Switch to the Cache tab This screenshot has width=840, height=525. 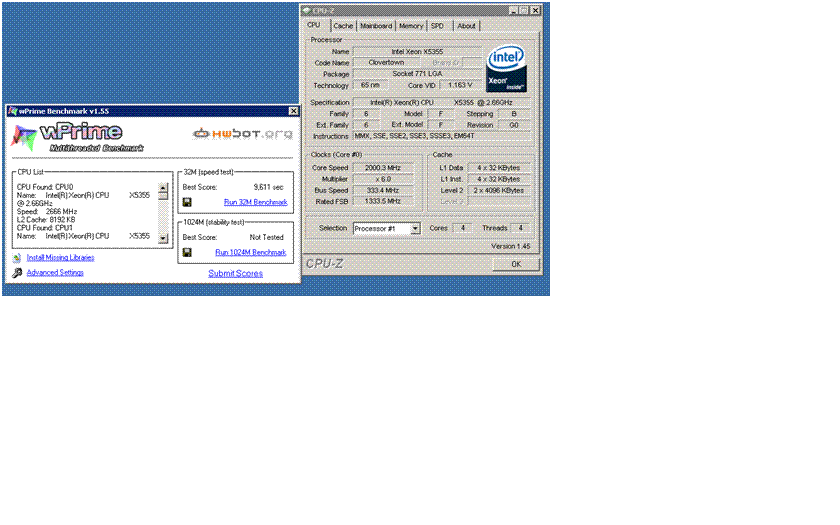coord(343,26)
